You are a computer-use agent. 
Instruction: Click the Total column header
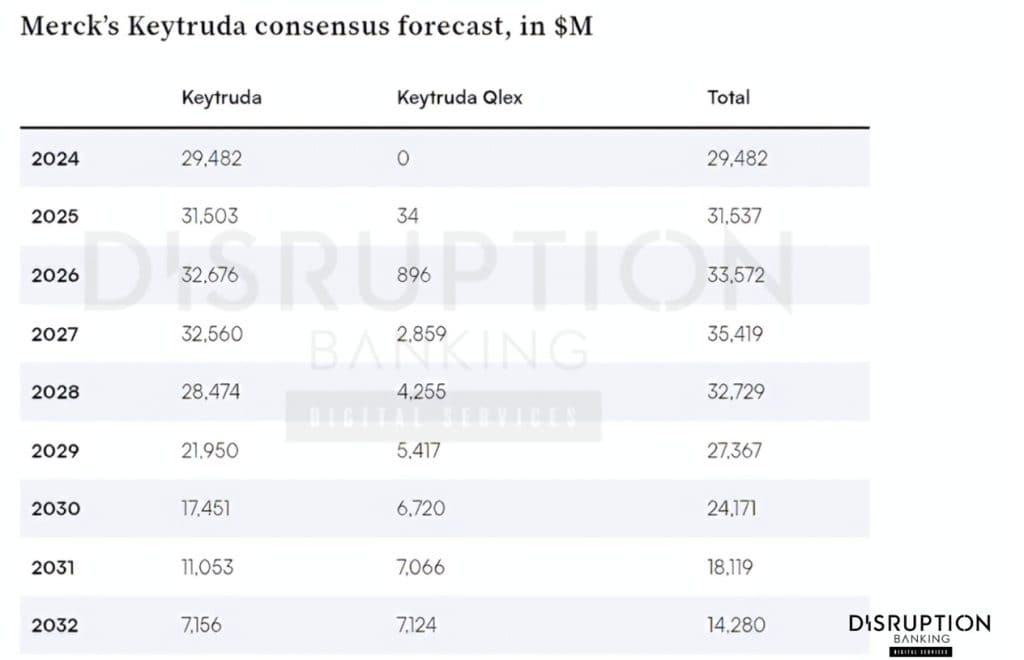coord(728,98)
